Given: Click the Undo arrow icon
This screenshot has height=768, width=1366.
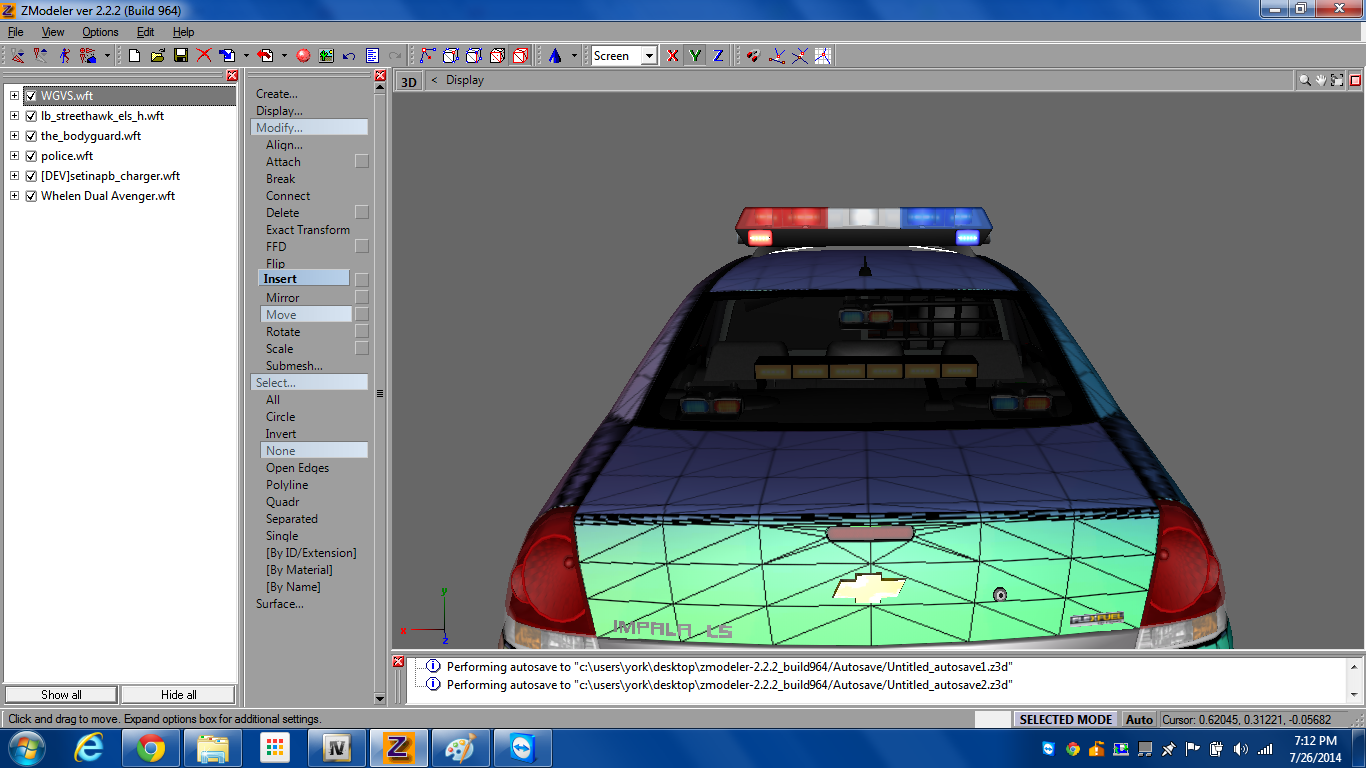Looking at the screenshot, I should click(349, 56).
